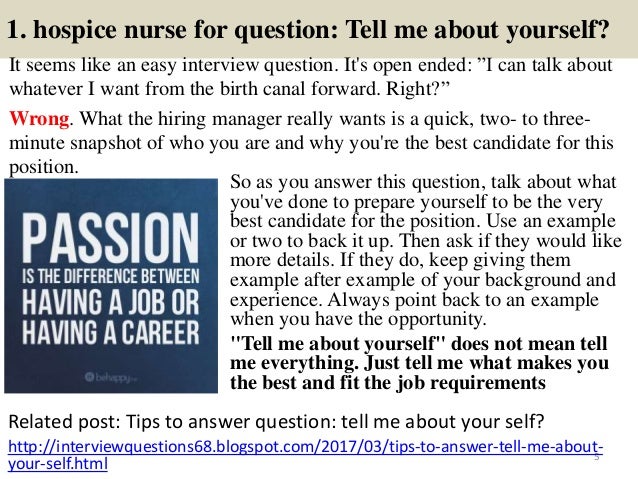This screenshot has width=638, height=479.
Task: Click 'whatever I want from the birth canal' line
Action: coord(230,88)
